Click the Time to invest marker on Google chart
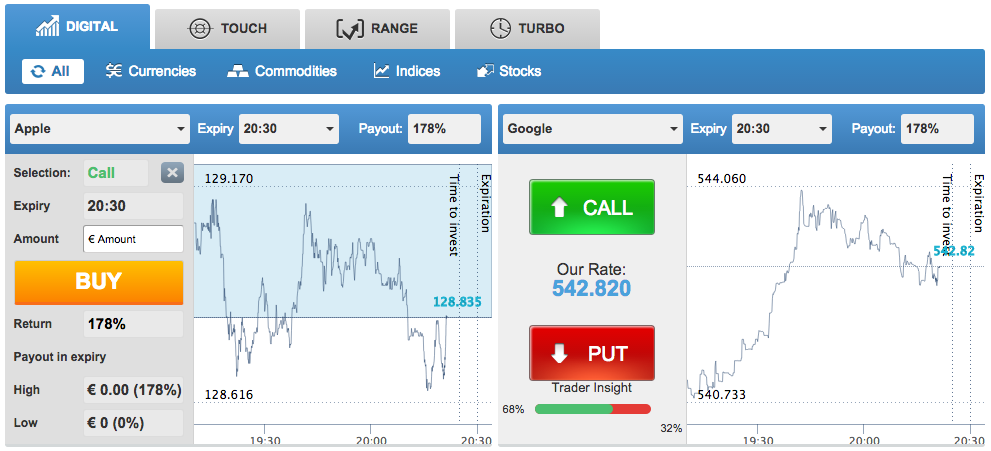Image resolution: width=991 pixels, height=451 pixels. click(947, 215)
